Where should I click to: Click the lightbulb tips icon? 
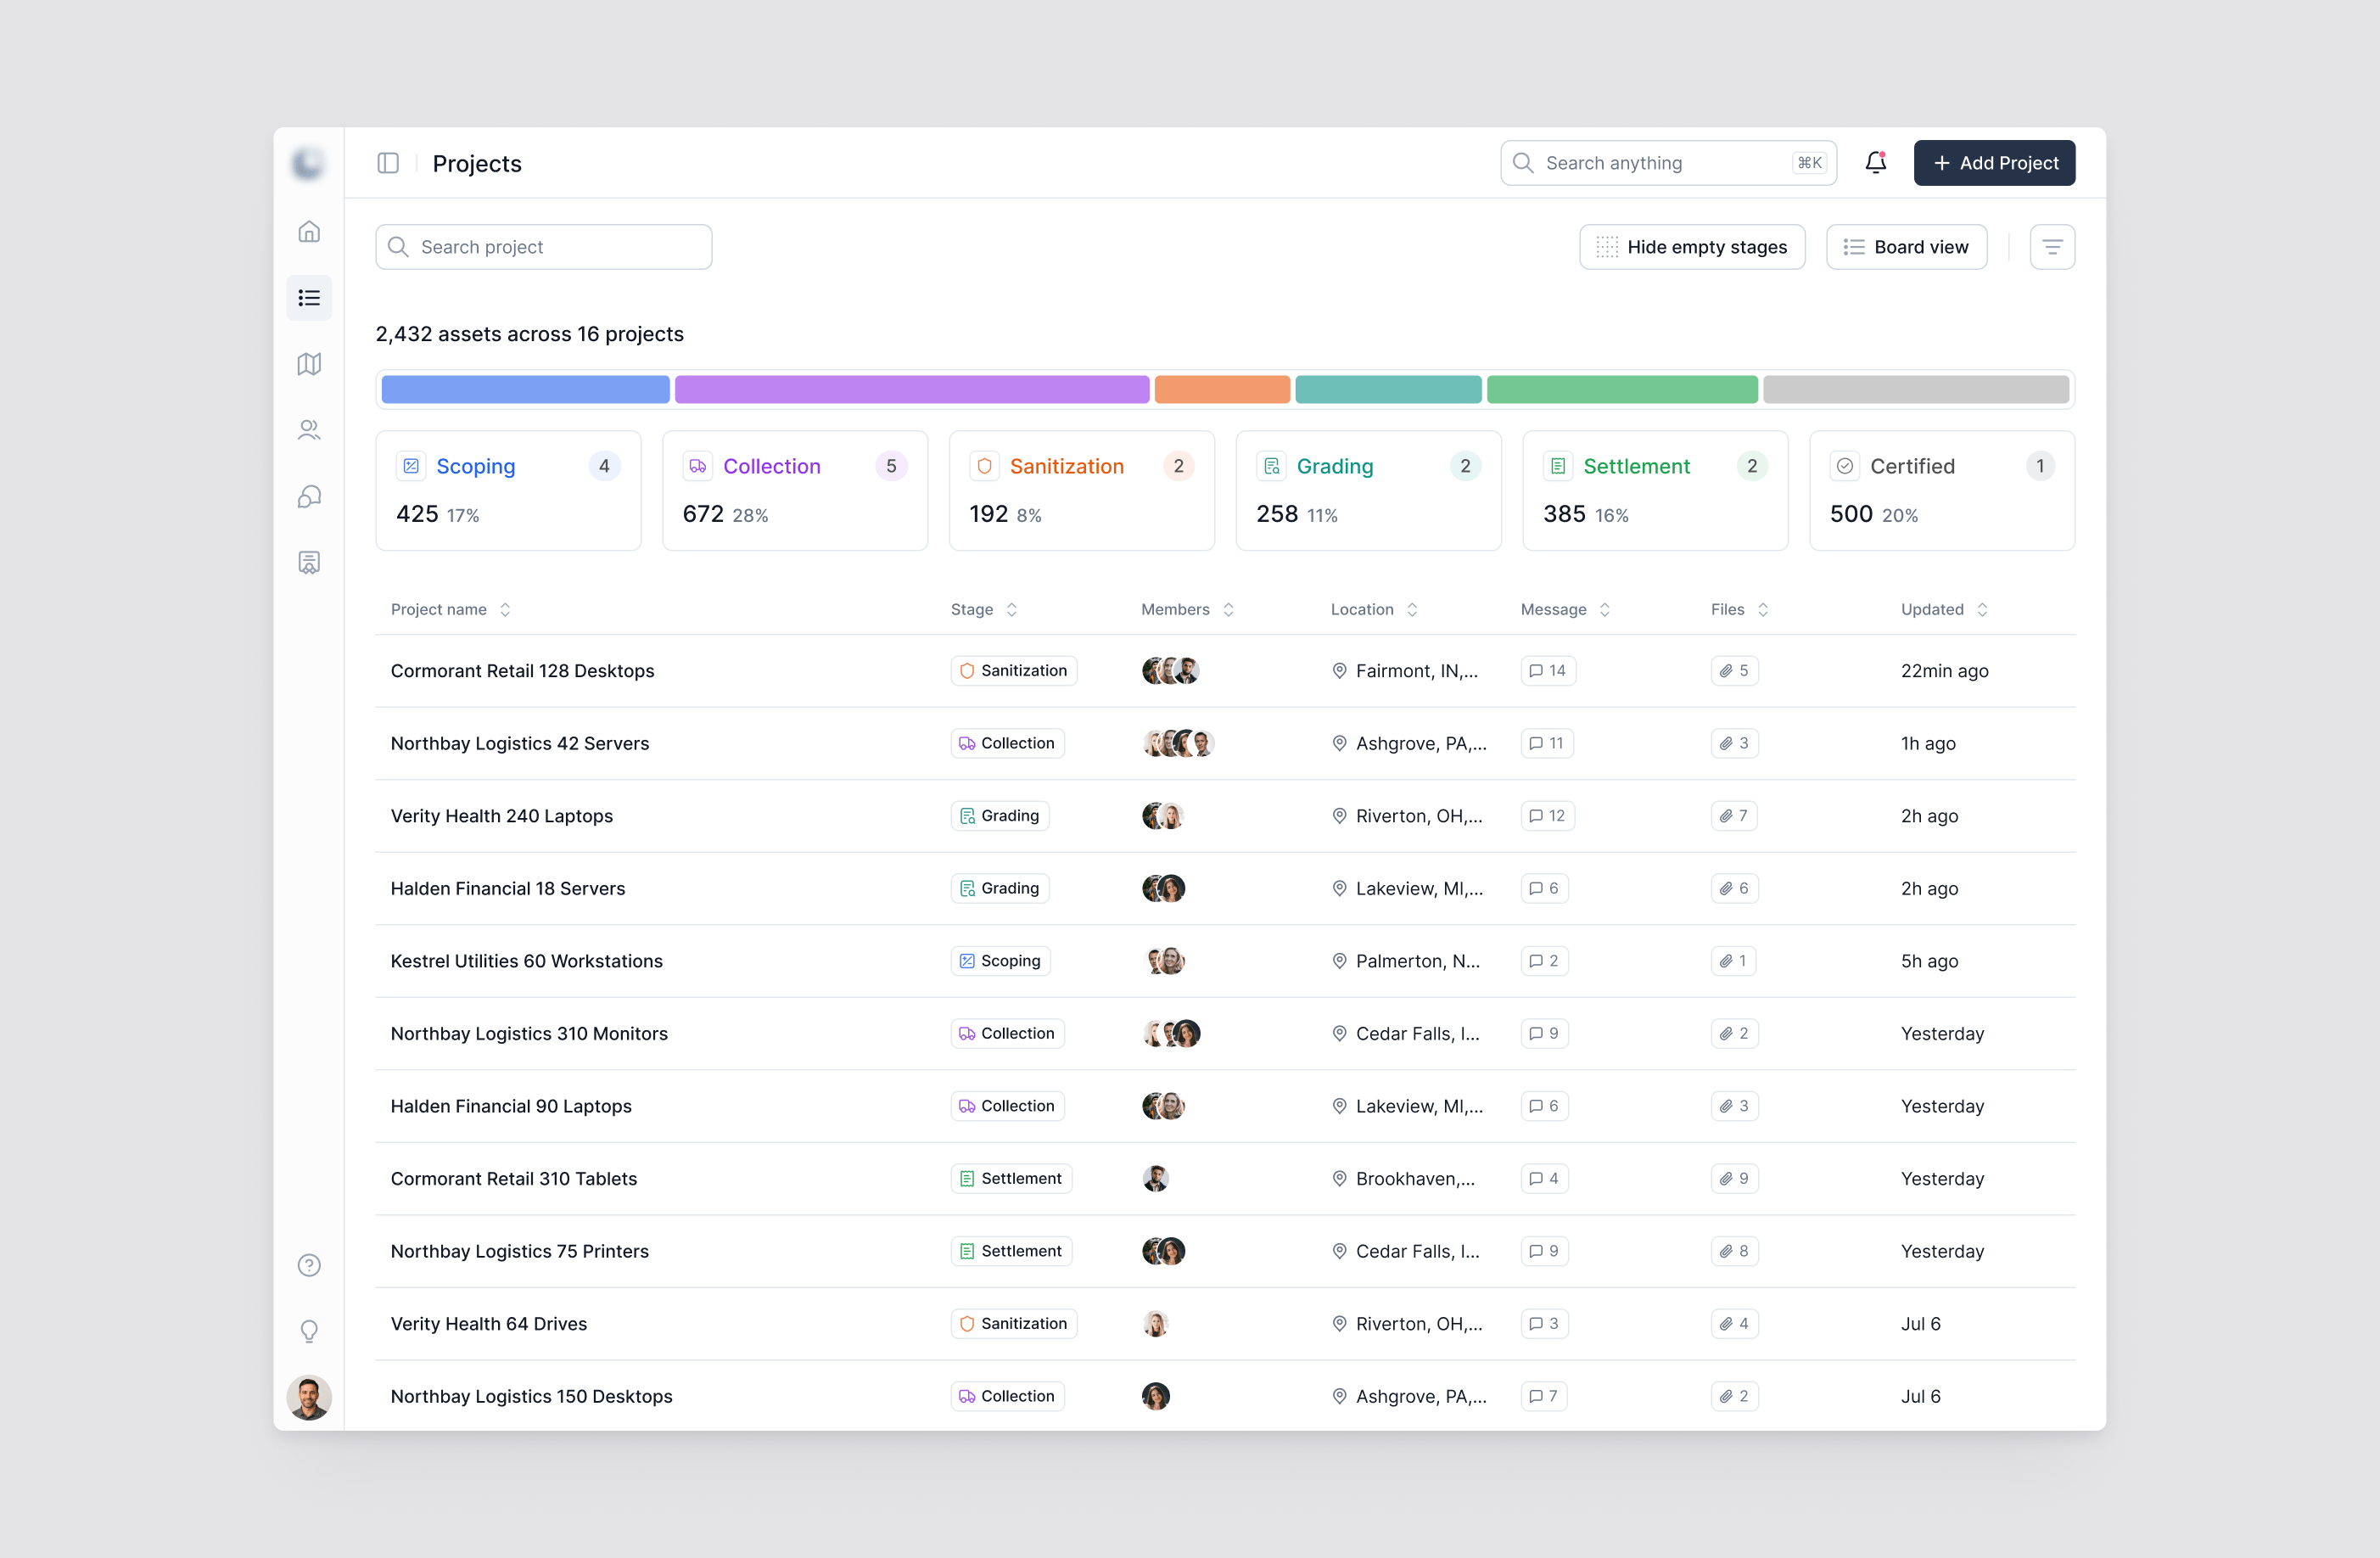(x=309, y=1331)
